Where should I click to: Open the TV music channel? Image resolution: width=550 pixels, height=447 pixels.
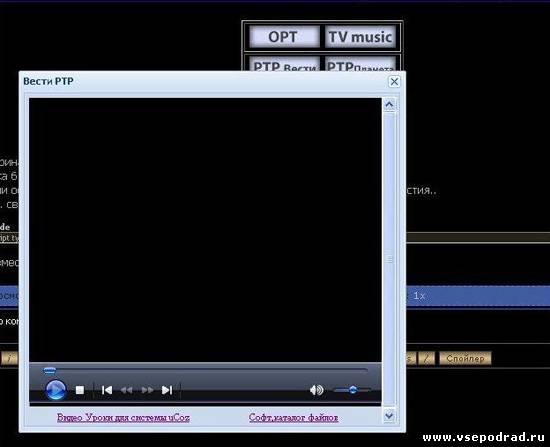(x=360, y=37)
